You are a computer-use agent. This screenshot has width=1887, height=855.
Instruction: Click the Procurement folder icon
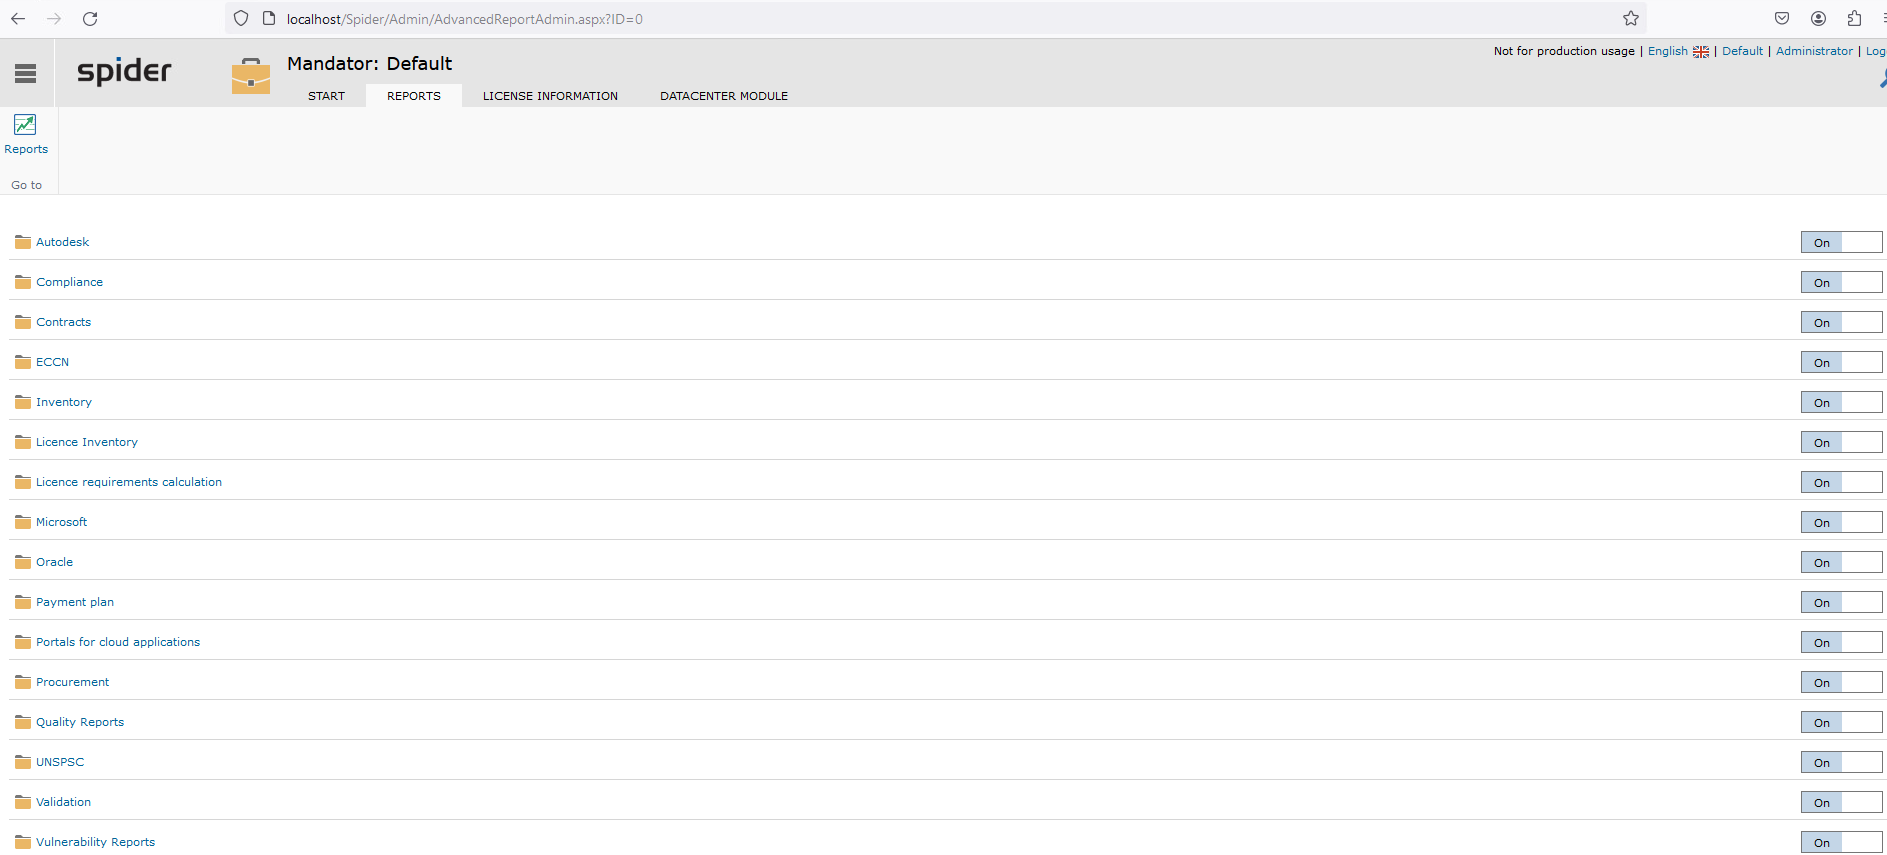coord(23,682)
